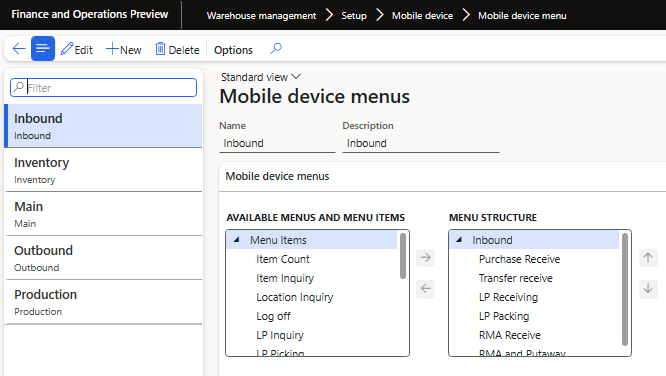Go back using the back arrow icon
666x376 pixels.
pos(19,49)
